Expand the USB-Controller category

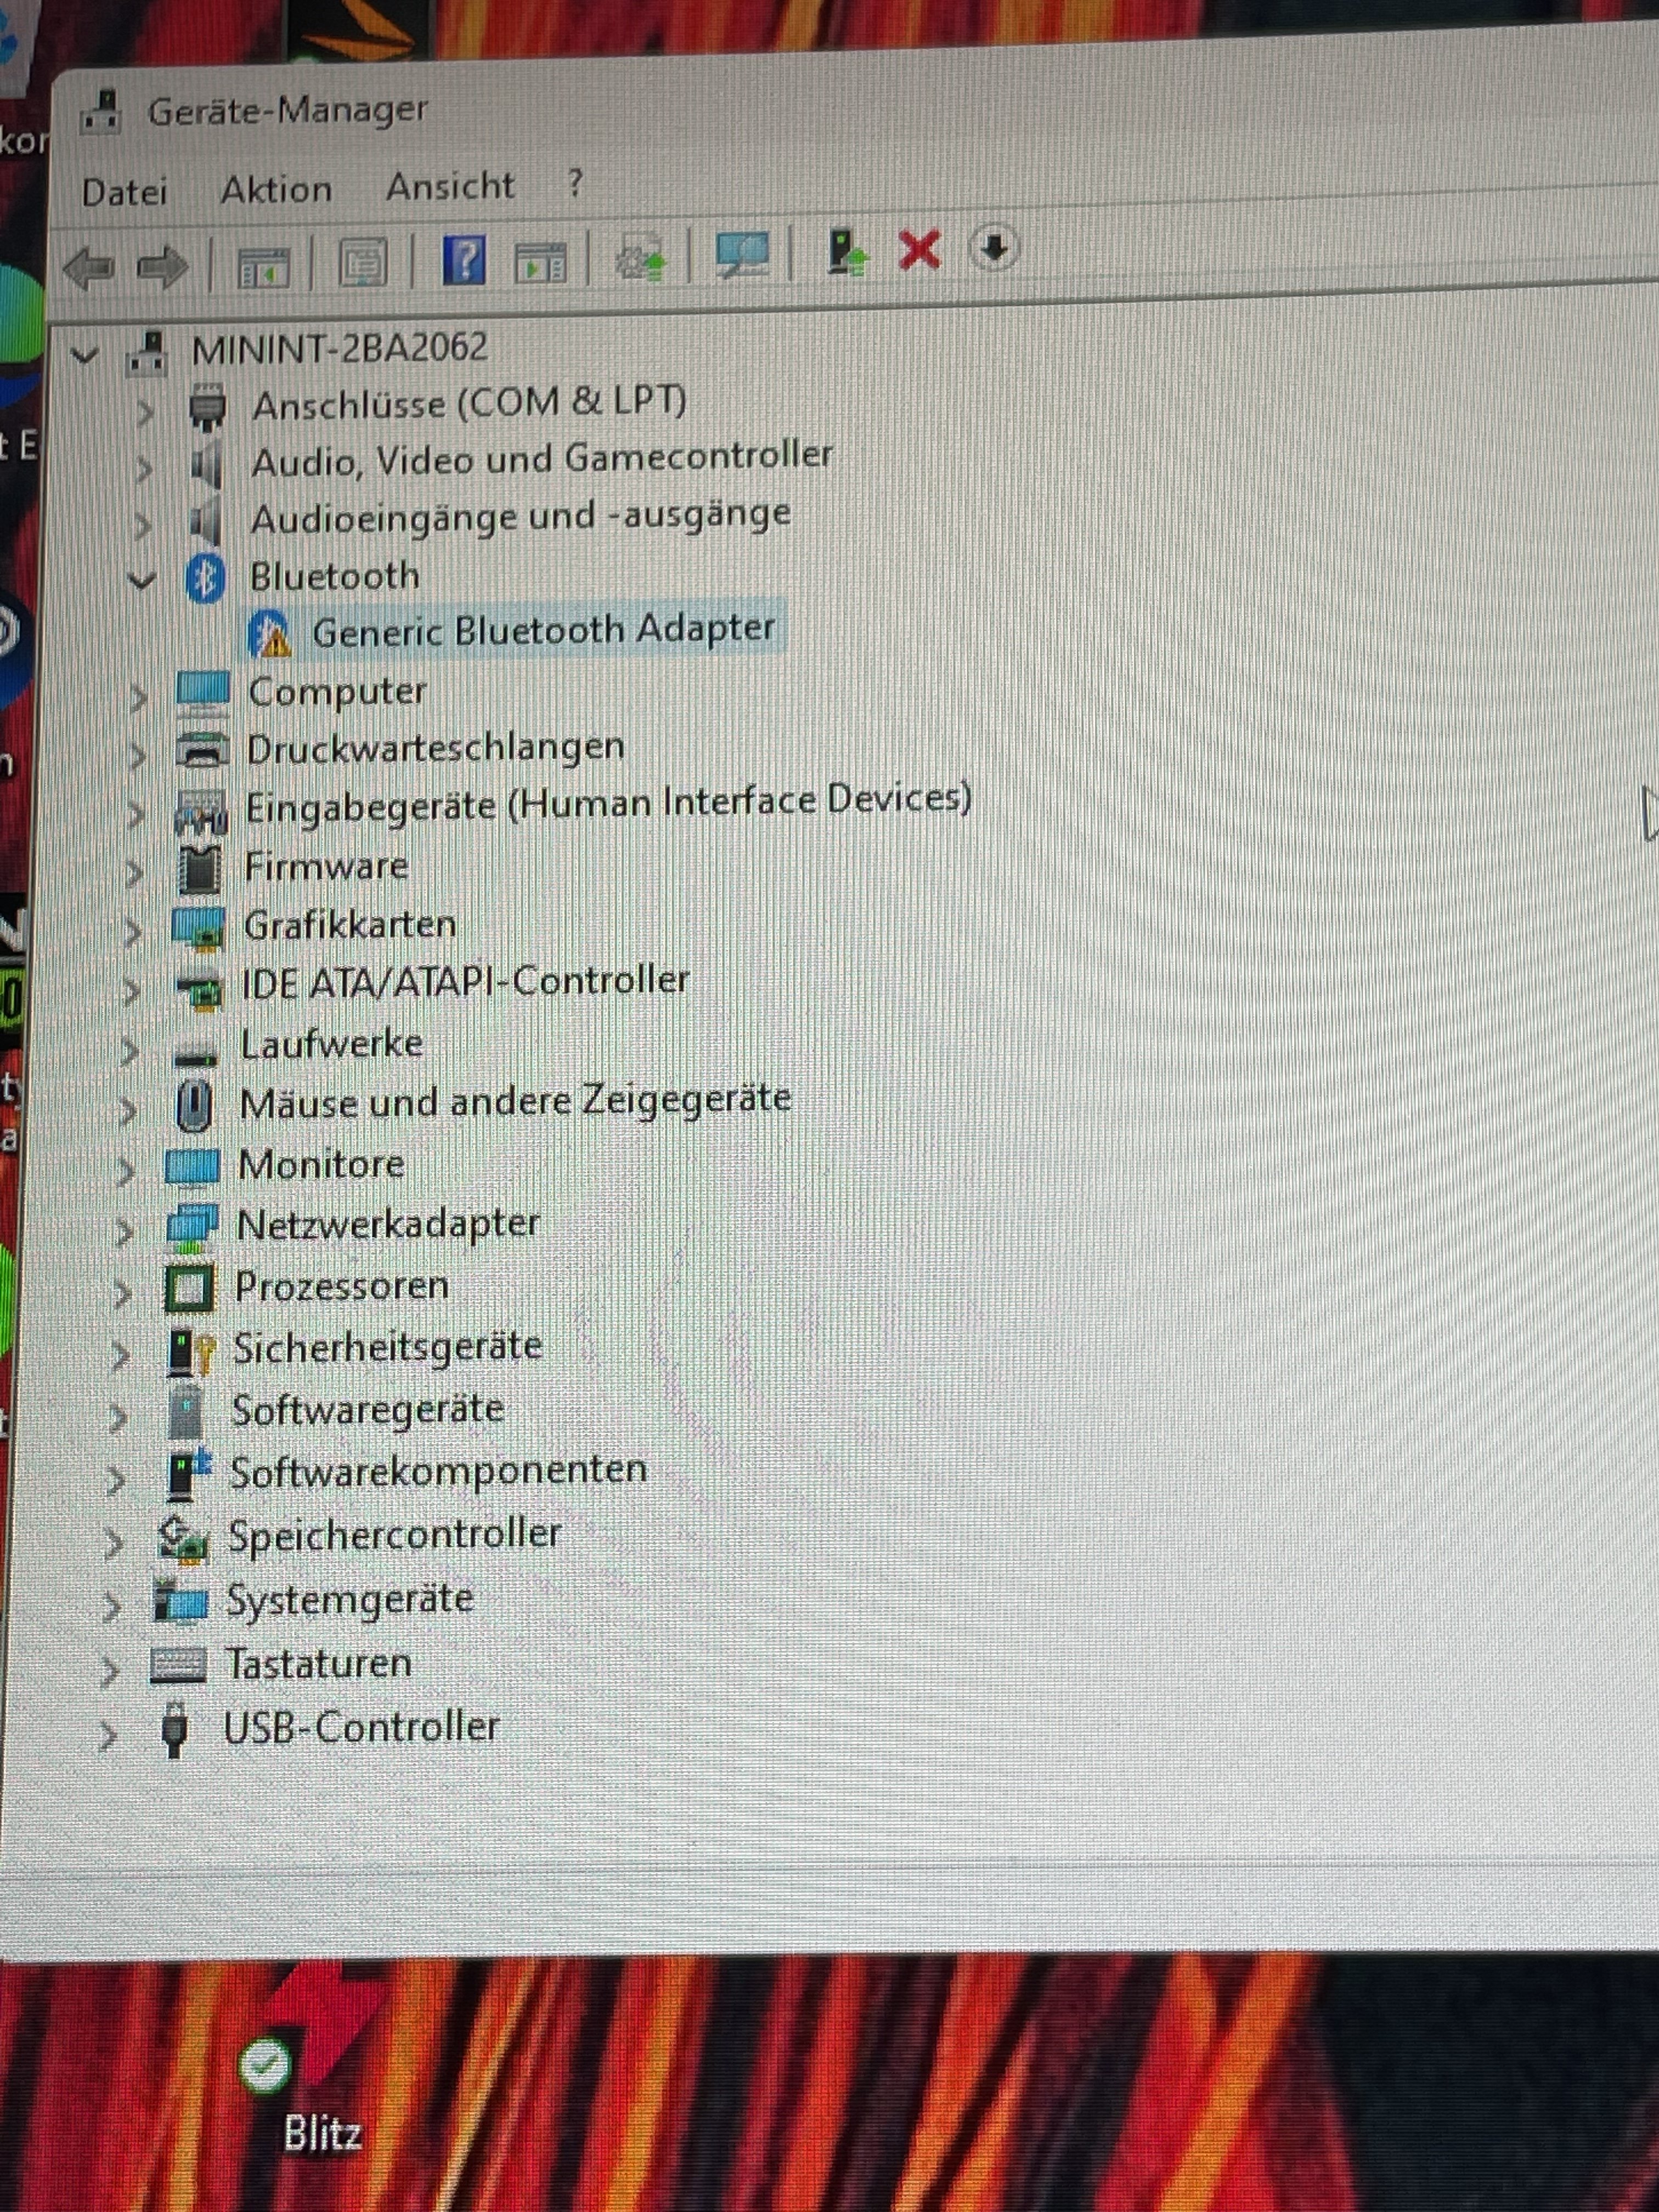[x=108, y=1736]
